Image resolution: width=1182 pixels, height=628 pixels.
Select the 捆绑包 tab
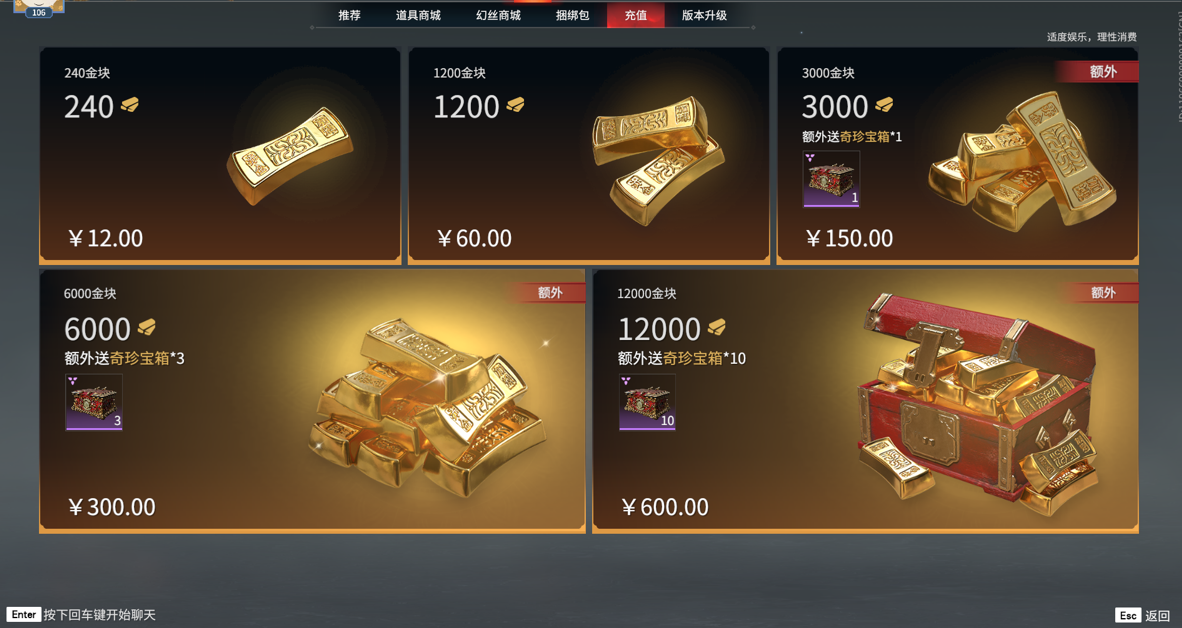pyautogui.click(x=572, y=15)
